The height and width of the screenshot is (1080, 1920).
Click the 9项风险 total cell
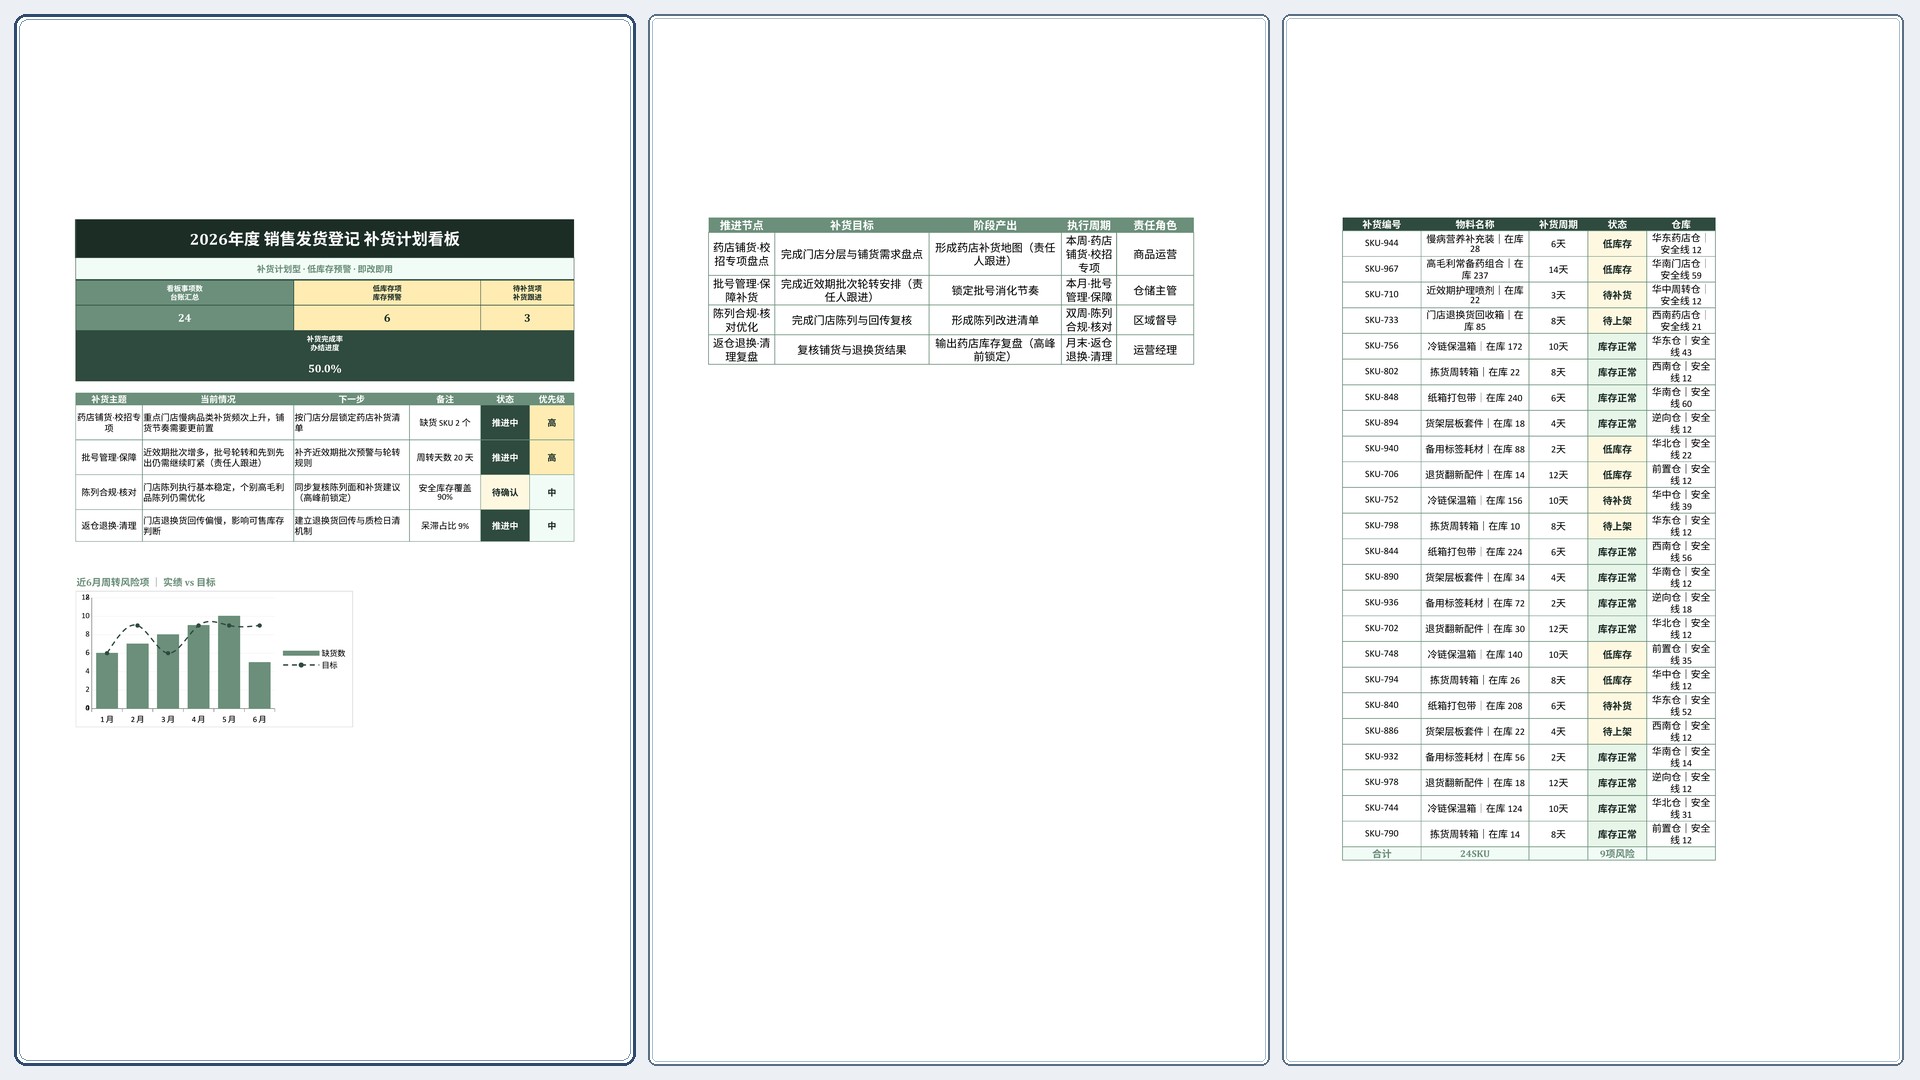(1617, 854)
